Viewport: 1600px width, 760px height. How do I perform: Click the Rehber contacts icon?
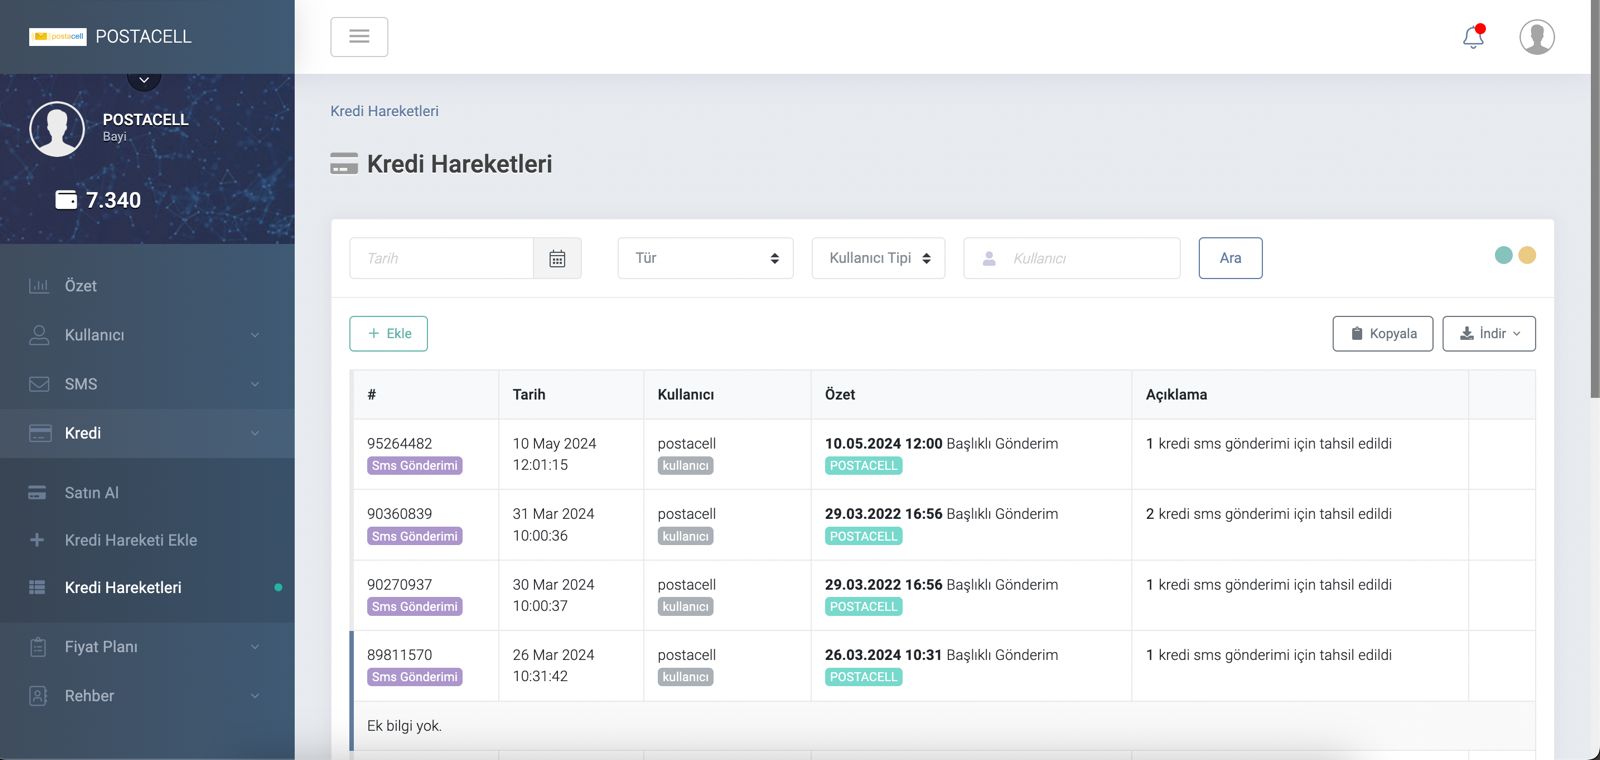(x=38, y=696)
